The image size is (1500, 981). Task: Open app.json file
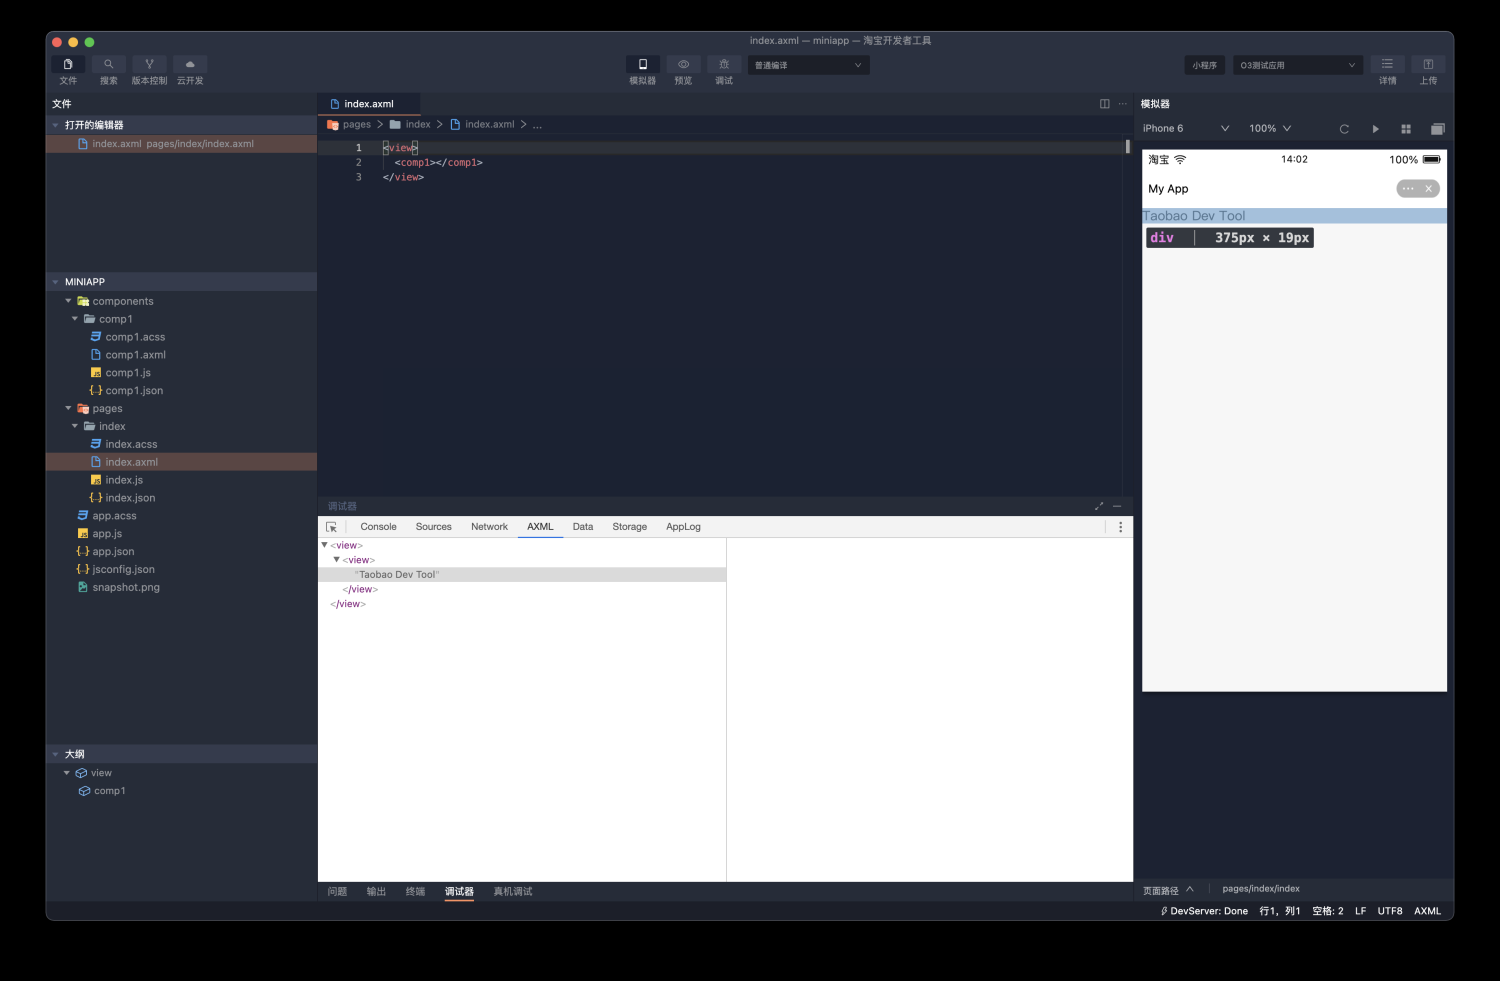pos(113,552)
